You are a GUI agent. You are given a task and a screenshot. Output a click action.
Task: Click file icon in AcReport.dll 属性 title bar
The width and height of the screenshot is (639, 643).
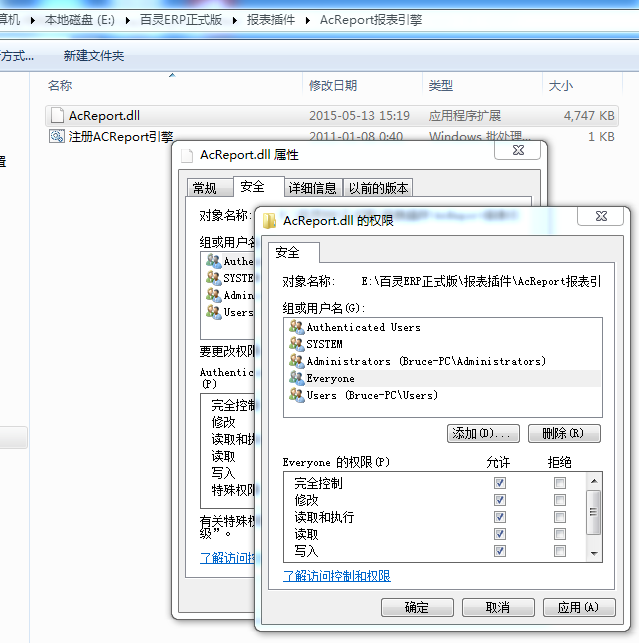[x=187, y=156]
